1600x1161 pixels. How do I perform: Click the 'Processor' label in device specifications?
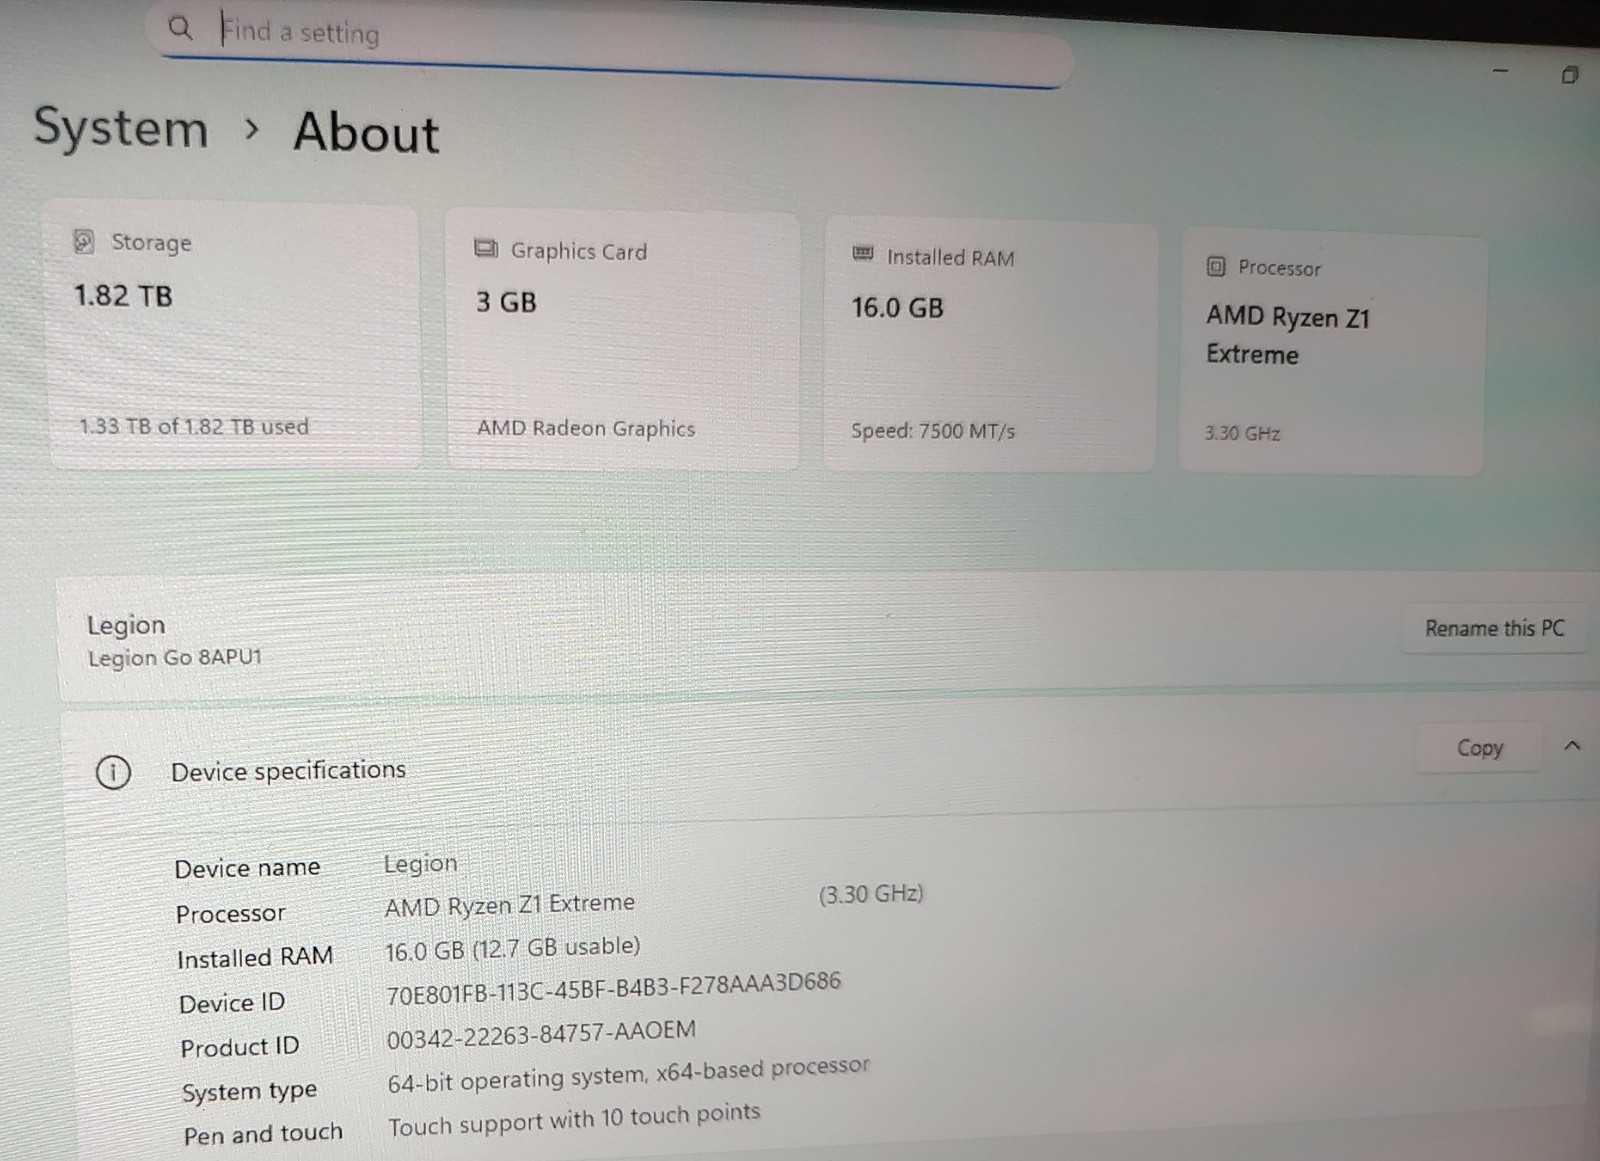230,913
